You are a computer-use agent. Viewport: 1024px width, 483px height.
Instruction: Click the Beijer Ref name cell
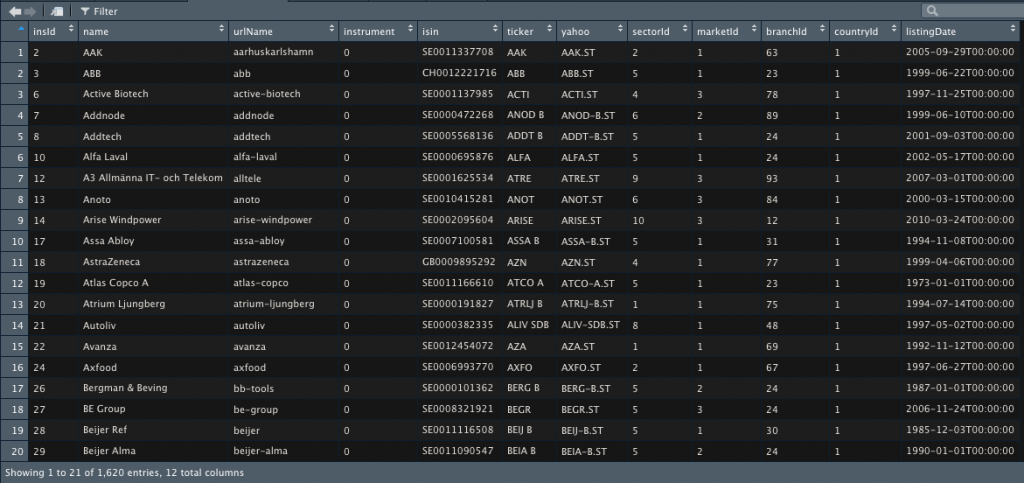153,430
